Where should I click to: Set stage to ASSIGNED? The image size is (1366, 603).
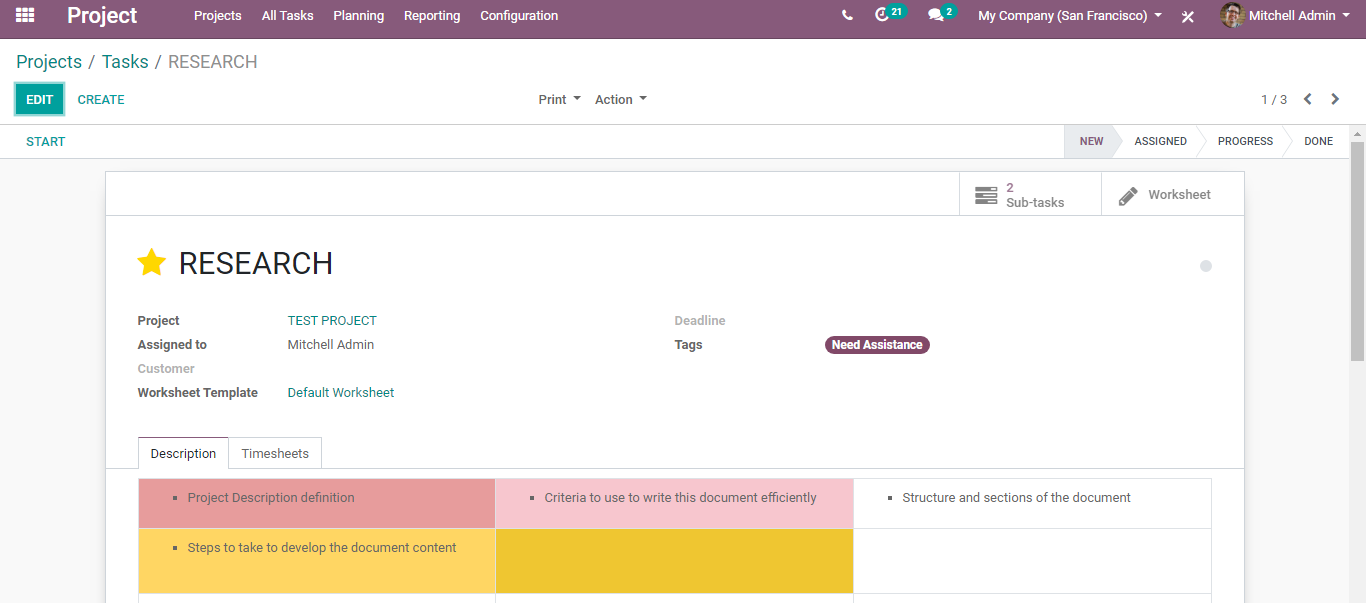coord(1160,141)
